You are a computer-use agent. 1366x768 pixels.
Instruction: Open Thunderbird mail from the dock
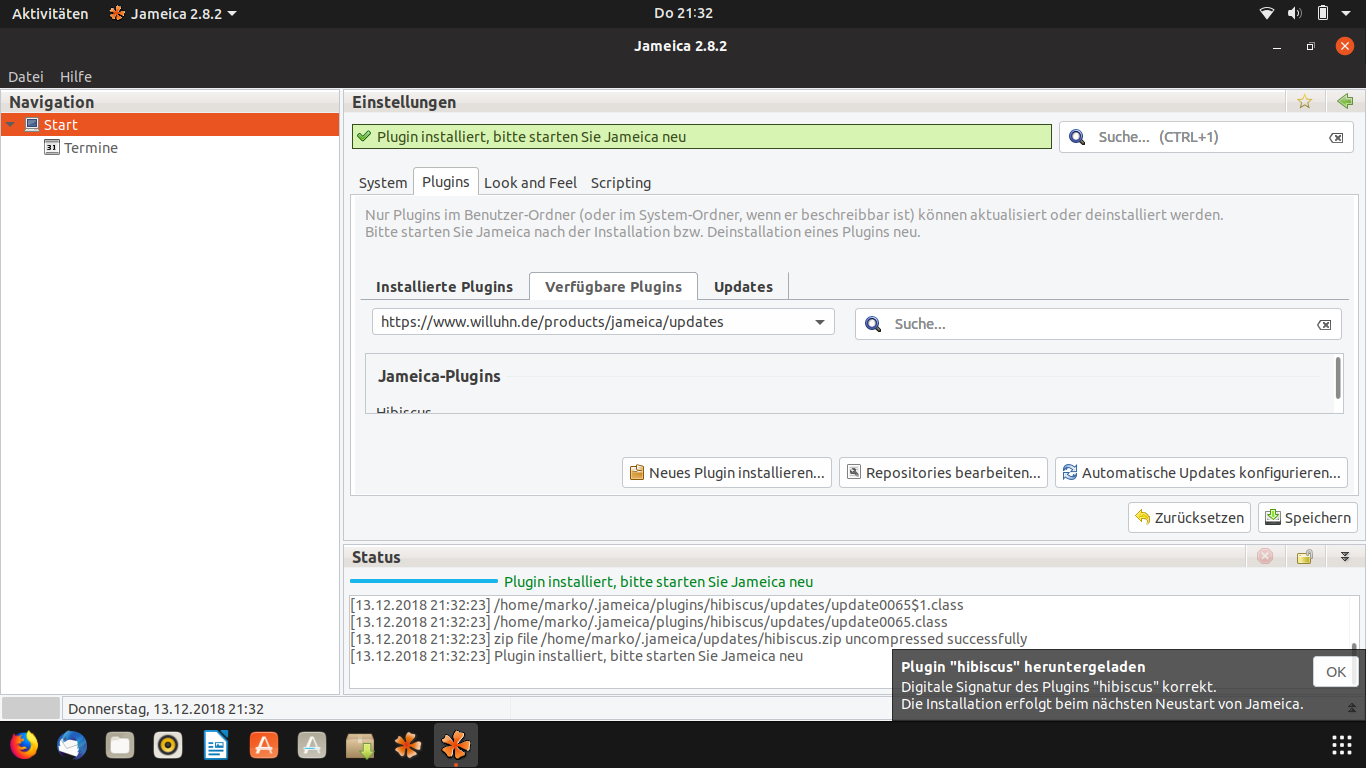(x=71, y=745)
